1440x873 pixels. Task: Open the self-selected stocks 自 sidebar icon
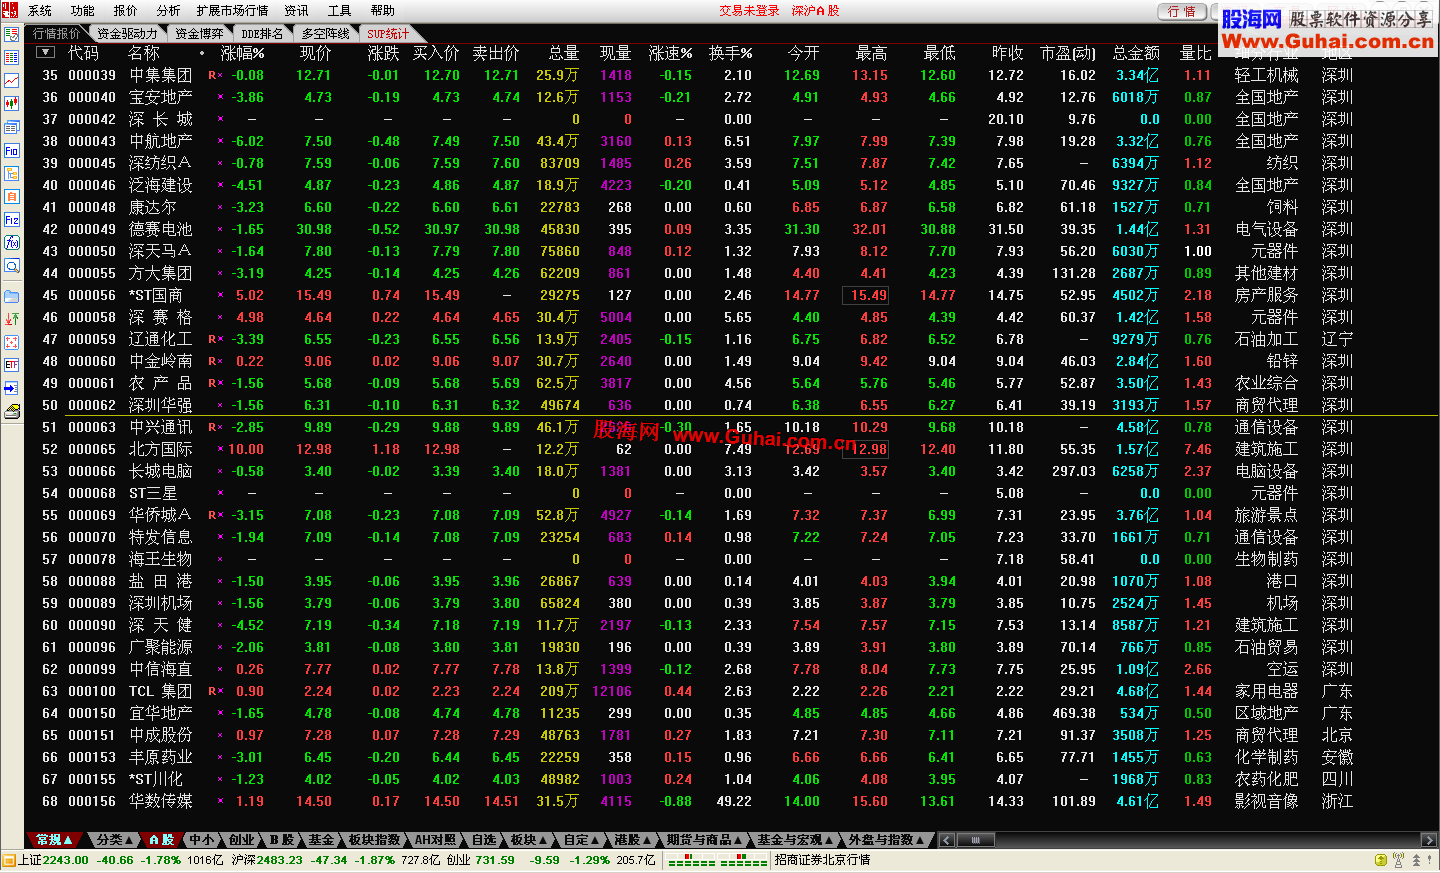tap(12, 196)
